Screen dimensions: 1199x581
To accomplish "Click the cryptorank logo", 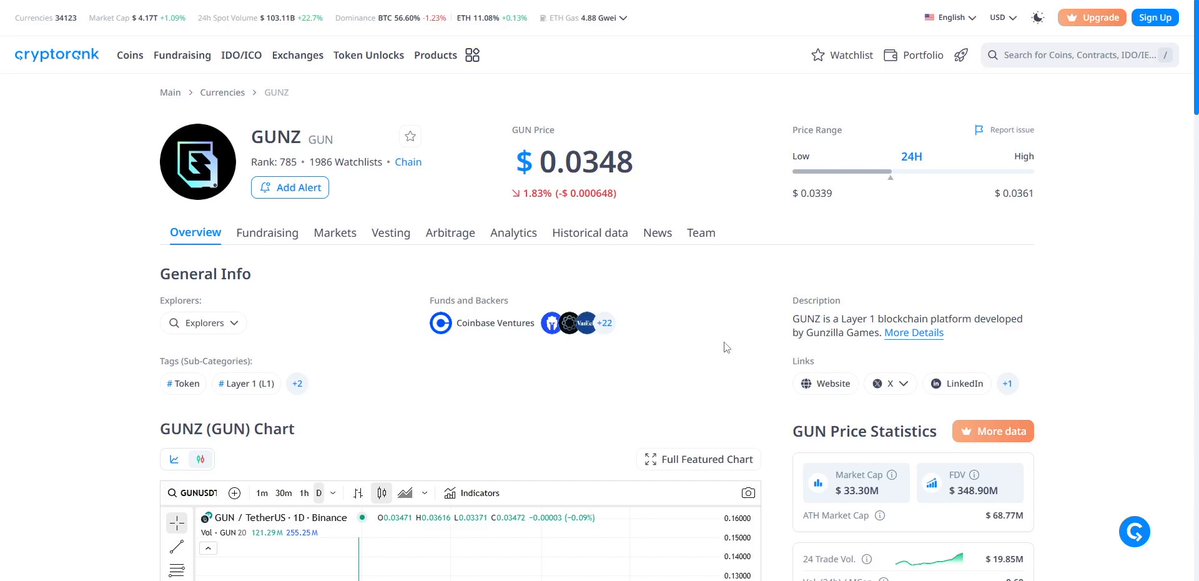I will point(57,55).
